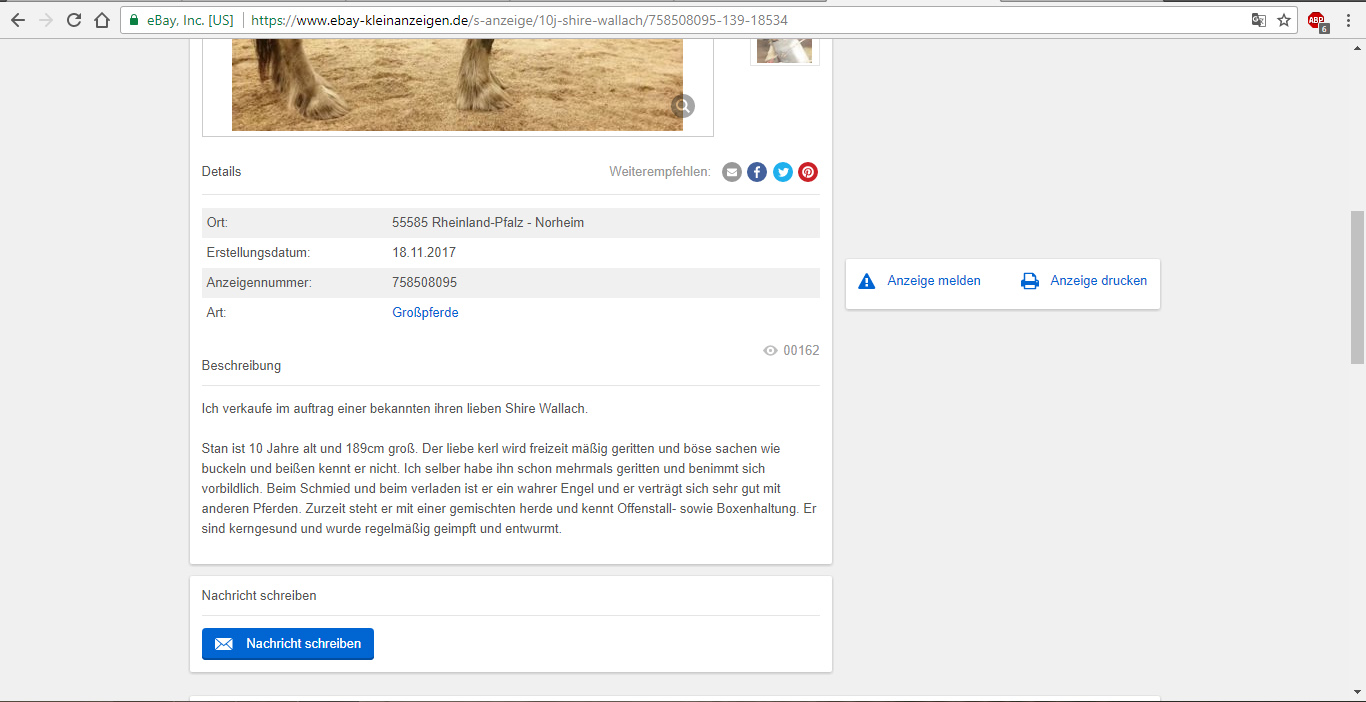
Task: Open Chrome's three-dot menu
Action: pyautogui.click(x=1349, y=20)
